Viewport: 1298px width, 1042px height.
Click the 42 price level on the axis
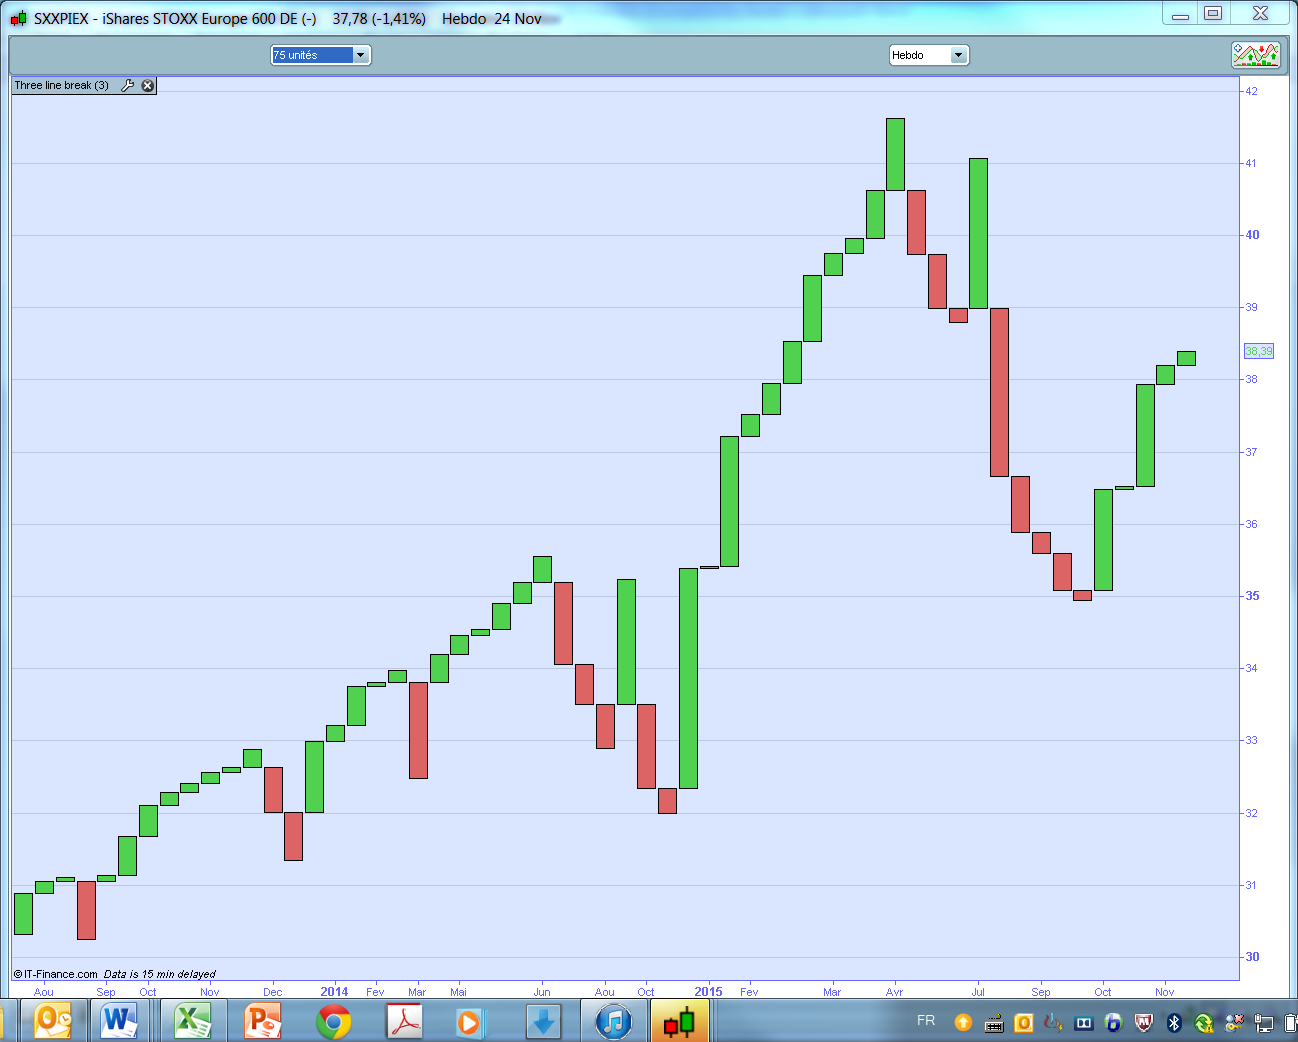click(1251, 91)
